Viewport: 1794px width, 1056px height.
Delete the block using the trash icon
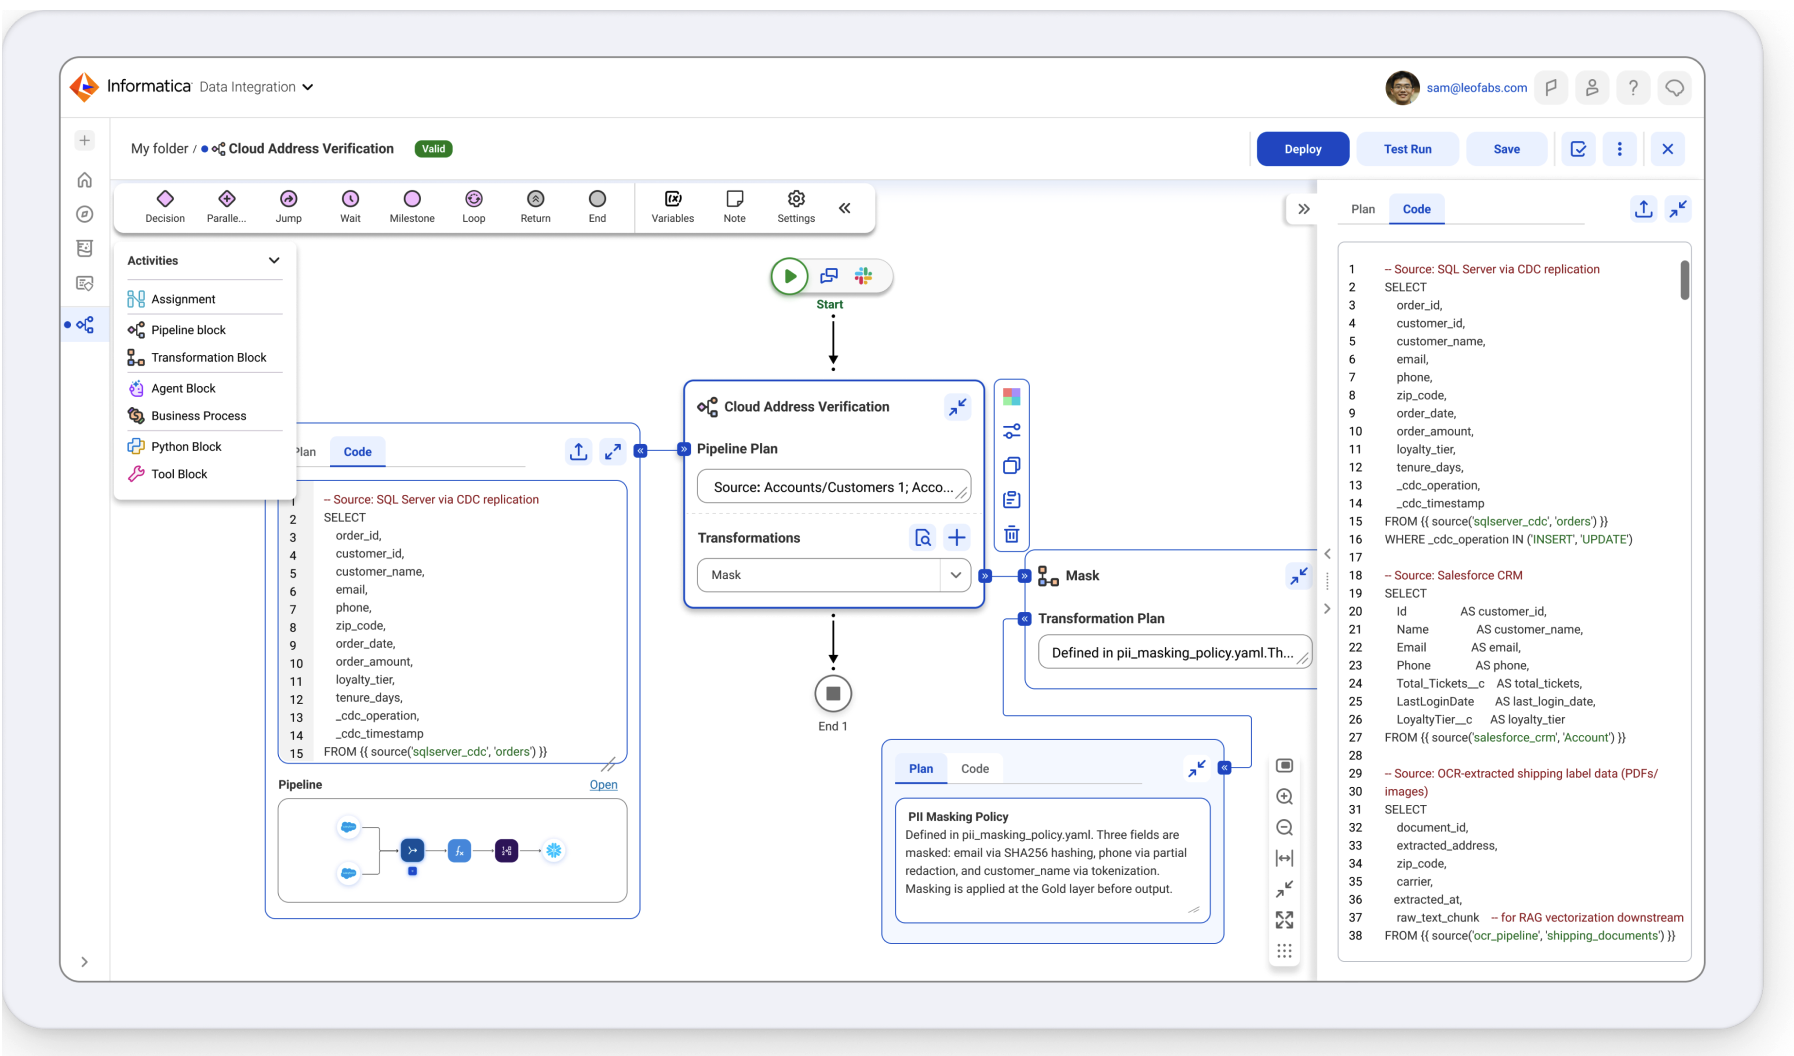[1012, 534]
